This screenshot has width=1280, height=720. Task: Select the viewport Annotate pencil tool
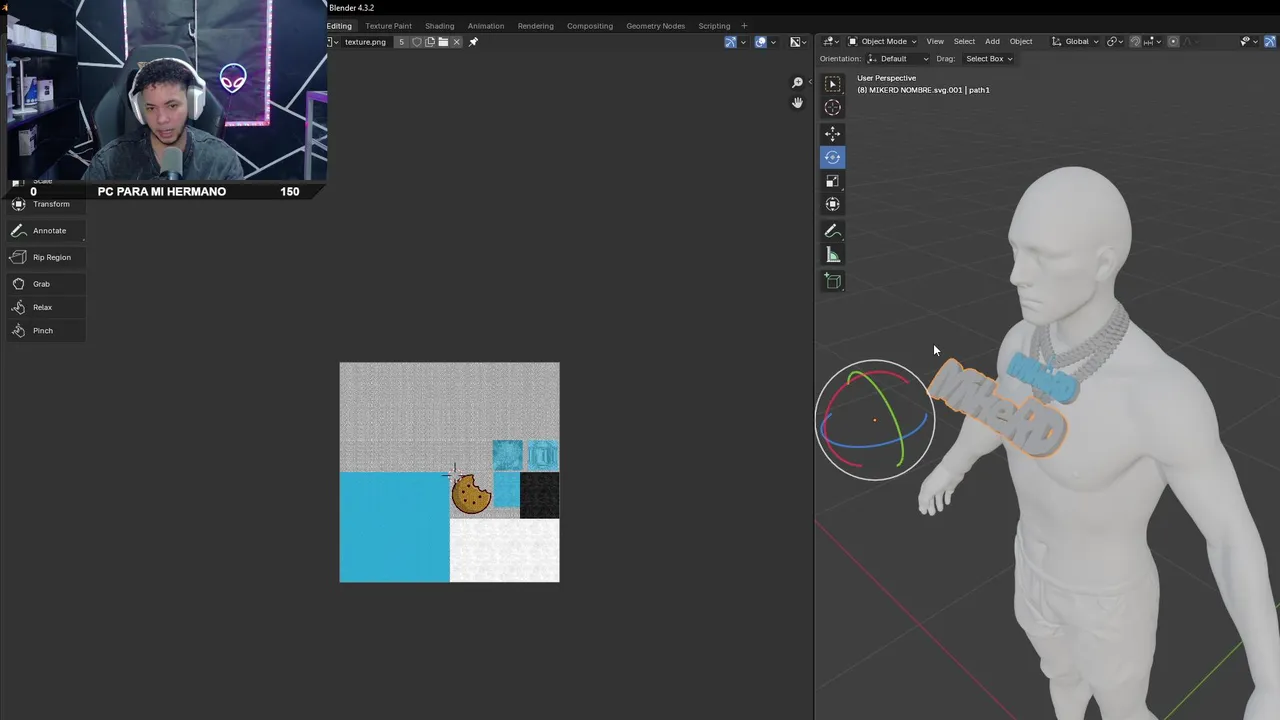(832, 230)
